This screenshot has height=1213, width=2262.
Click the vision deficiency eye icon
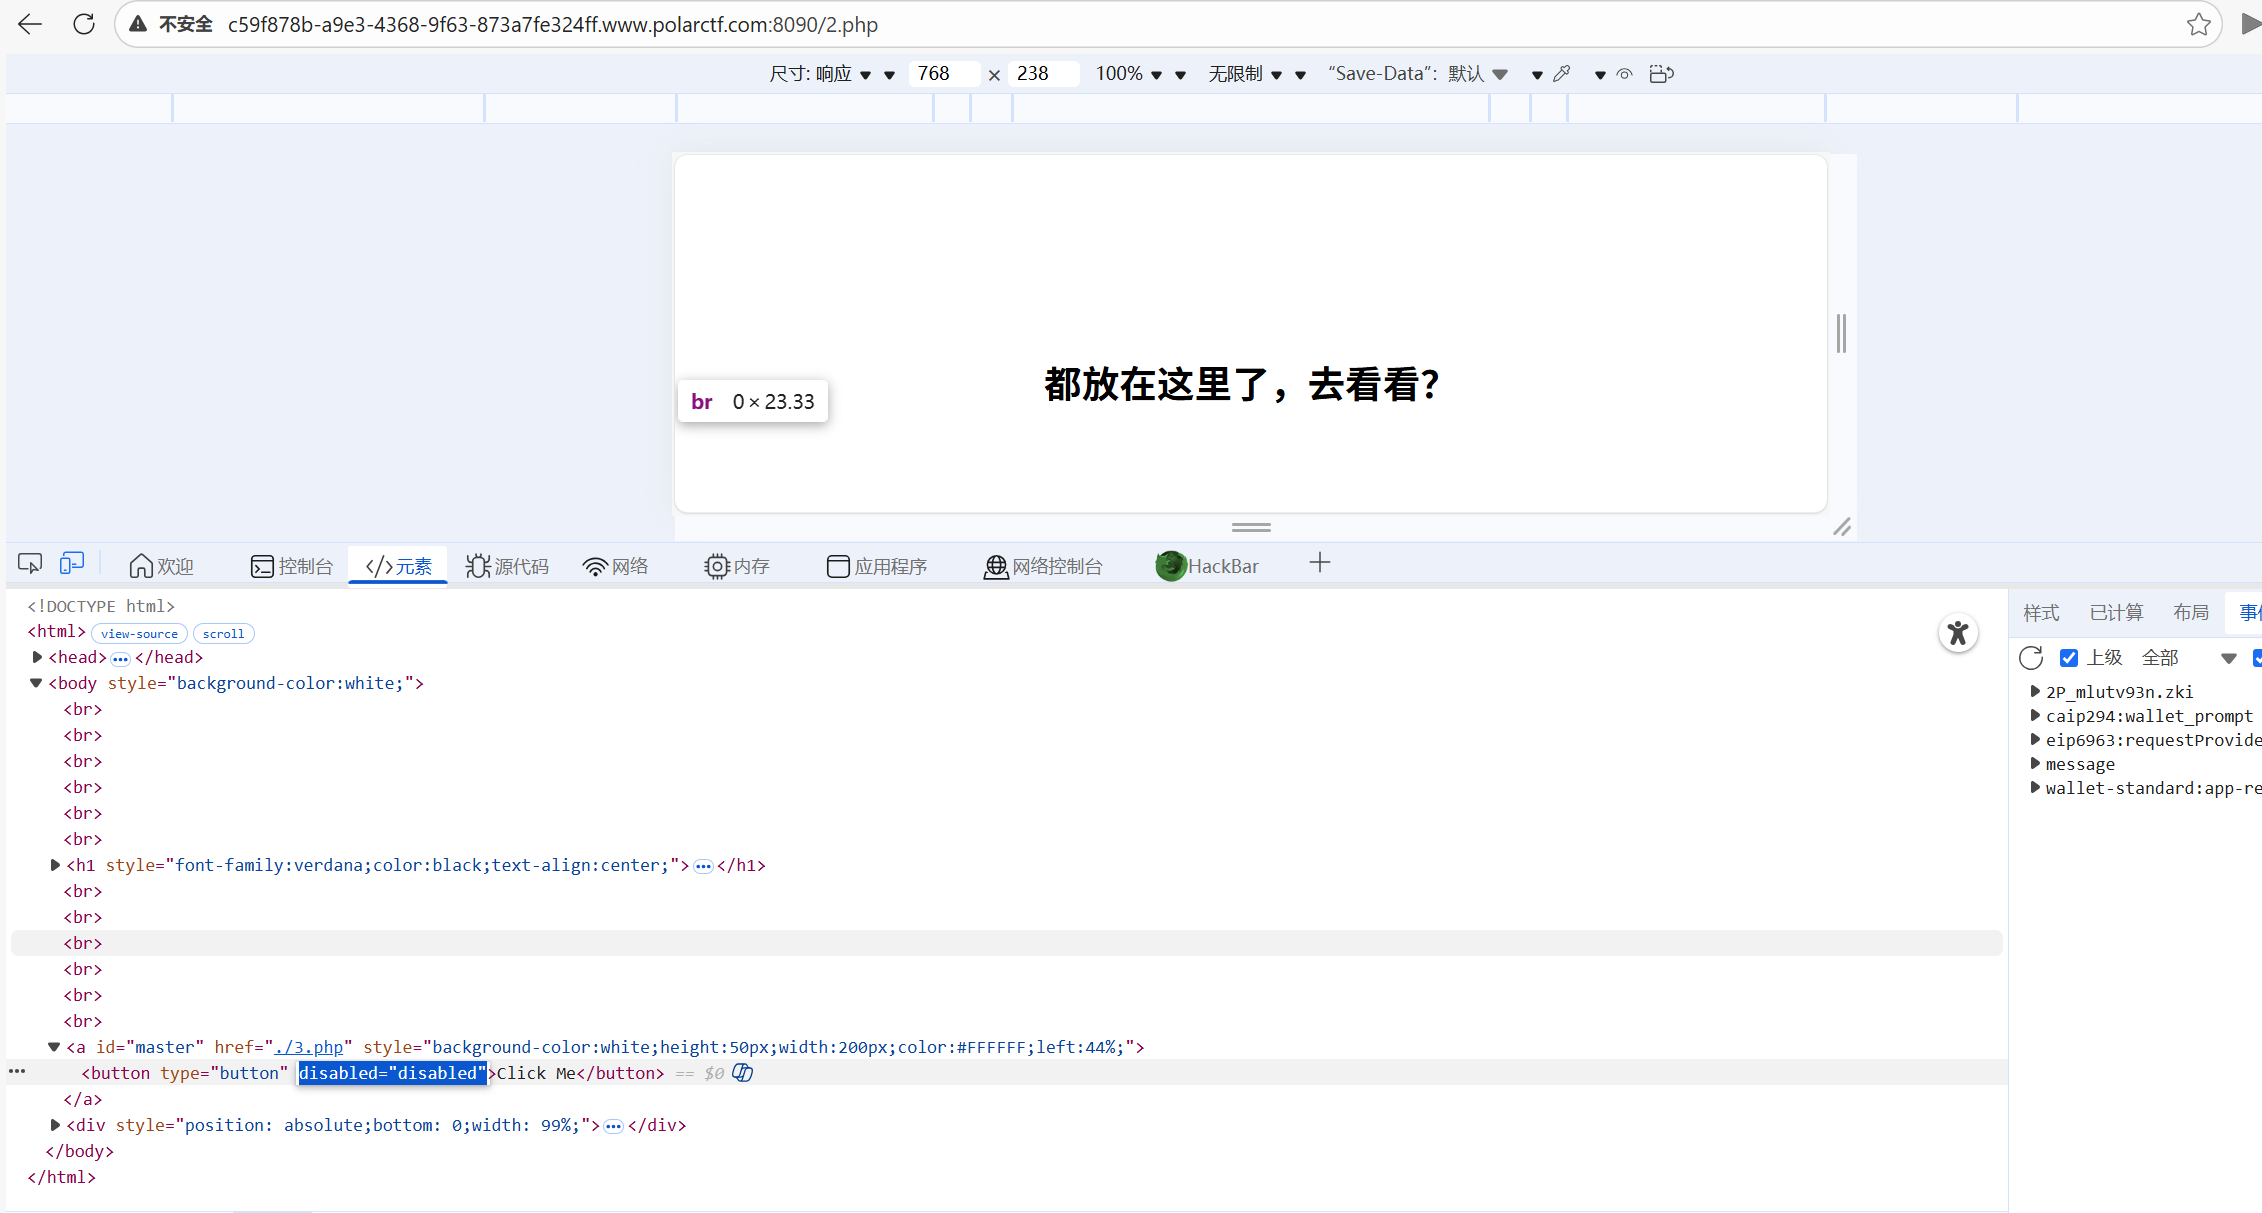pyautogui.click(x=1625, y=74)
